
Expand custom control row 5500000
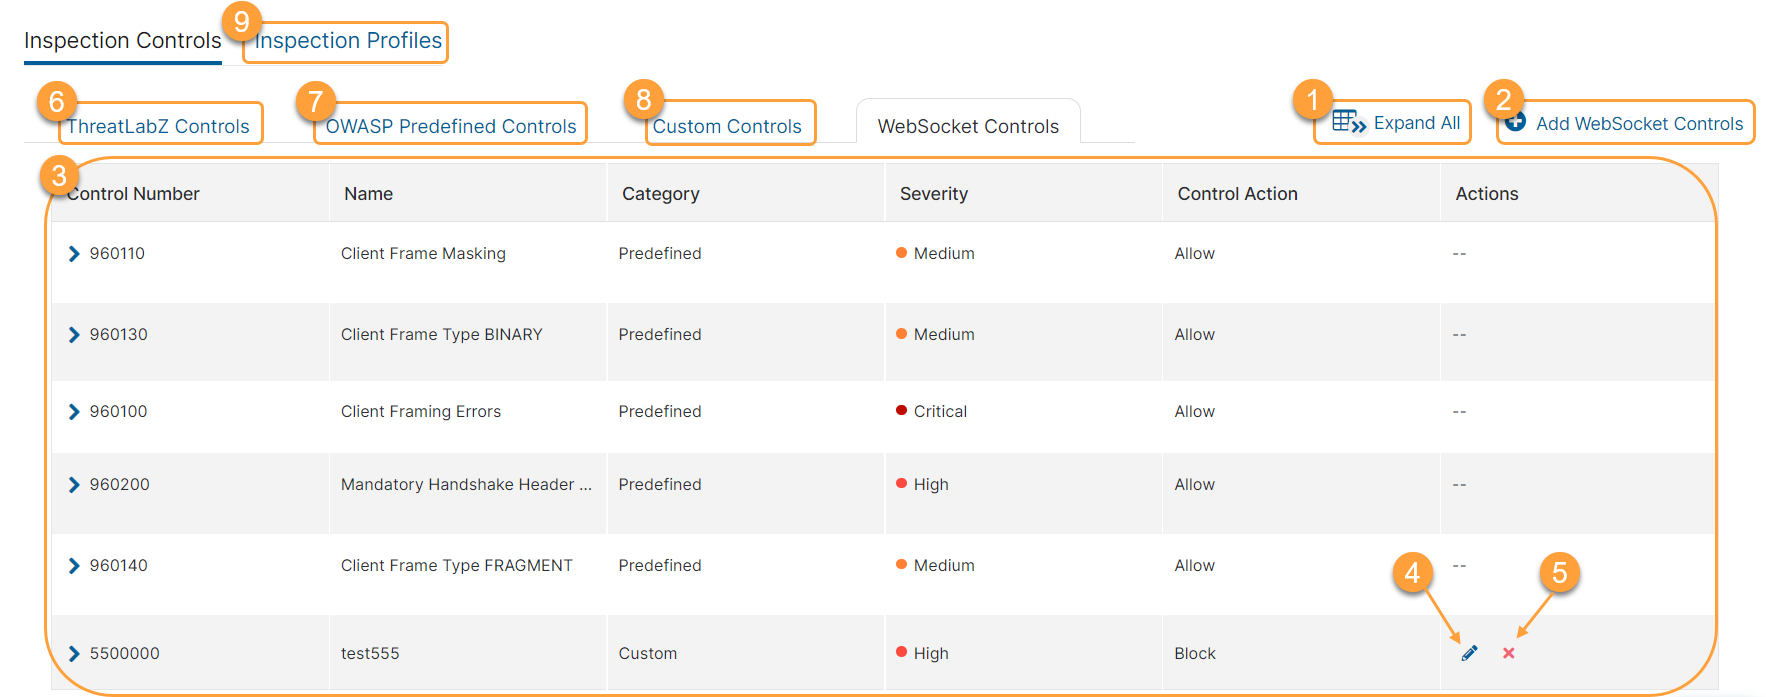click(74, 654)
